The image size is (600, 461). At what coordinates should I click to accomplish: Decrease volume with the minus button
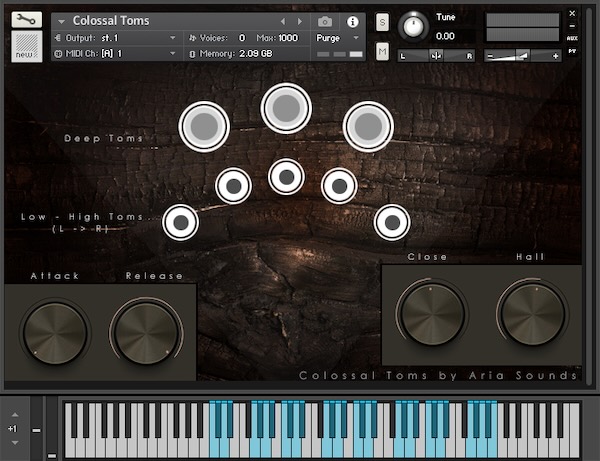pyautogui.click(x=490, y=57)
